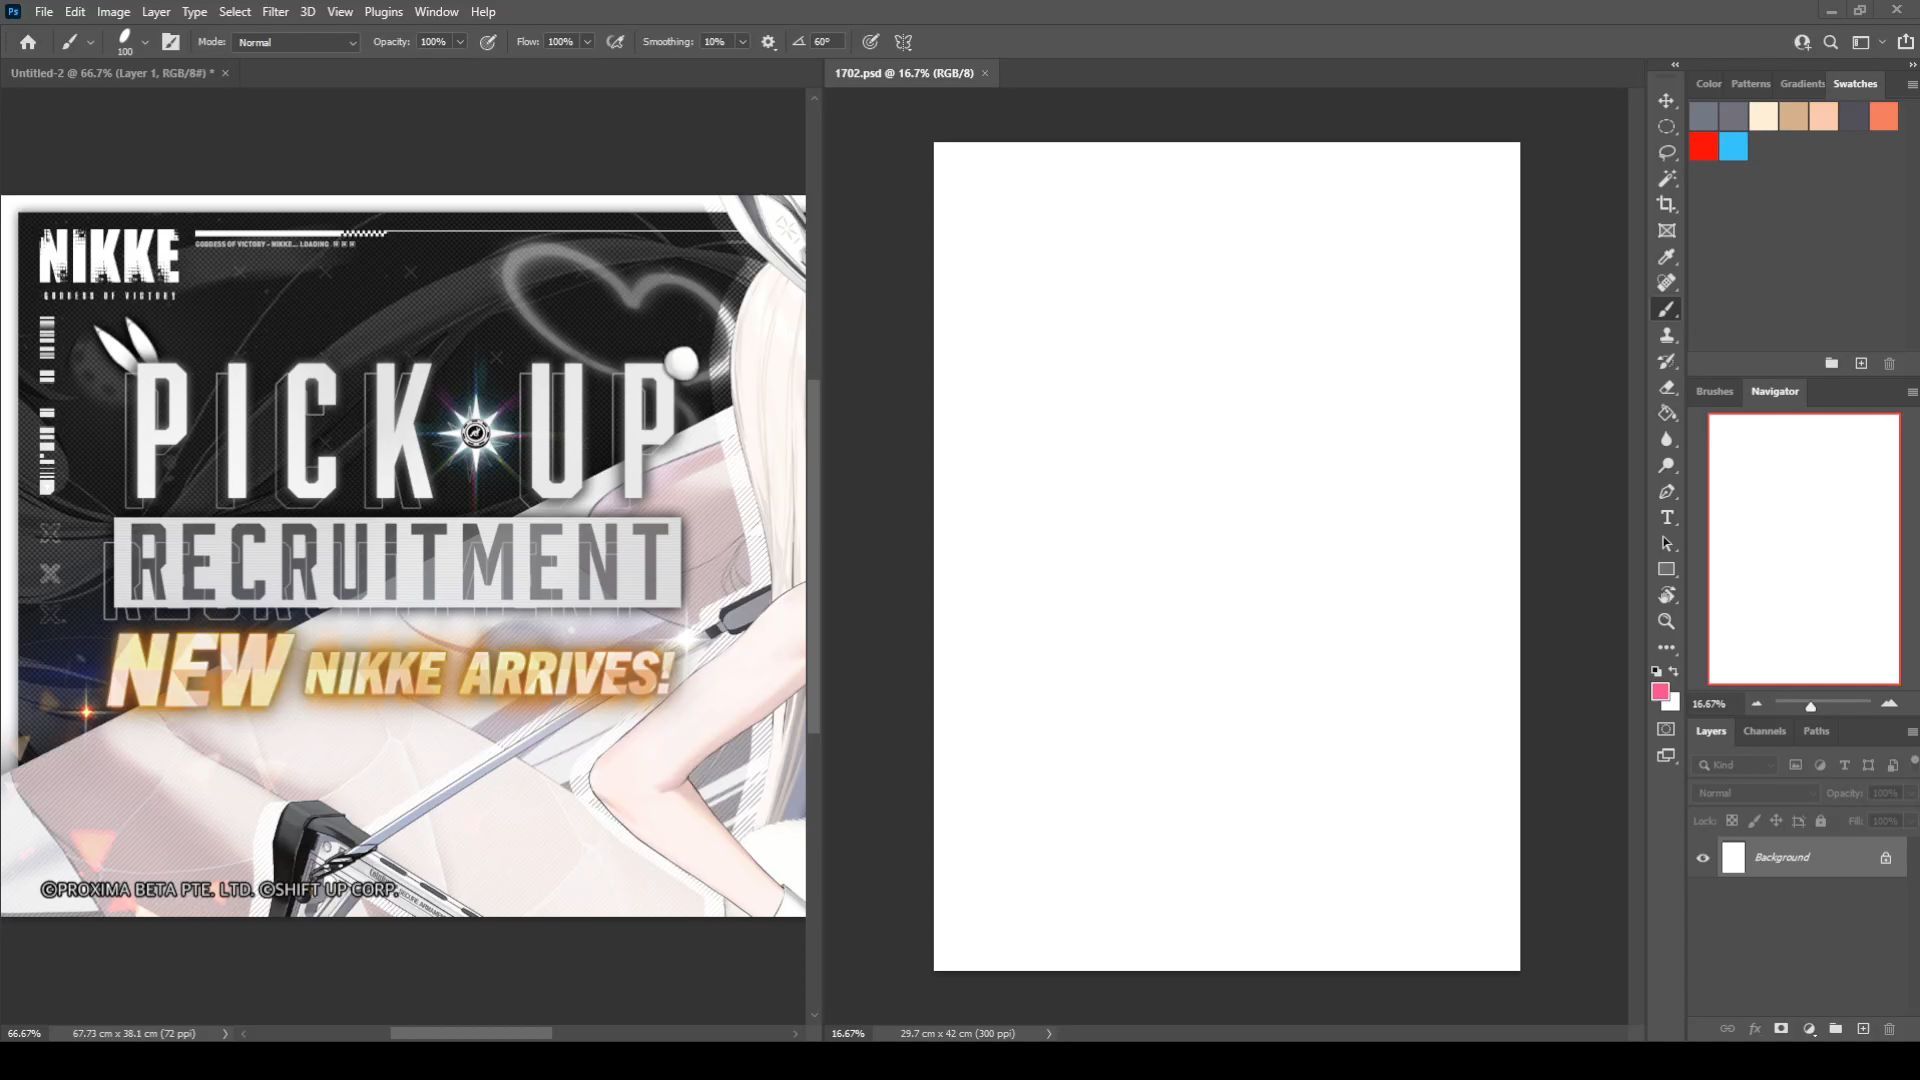Open the Filter menu
Image resolution: width=1920 pixels, height=1080 pixels.
(275, 12)
